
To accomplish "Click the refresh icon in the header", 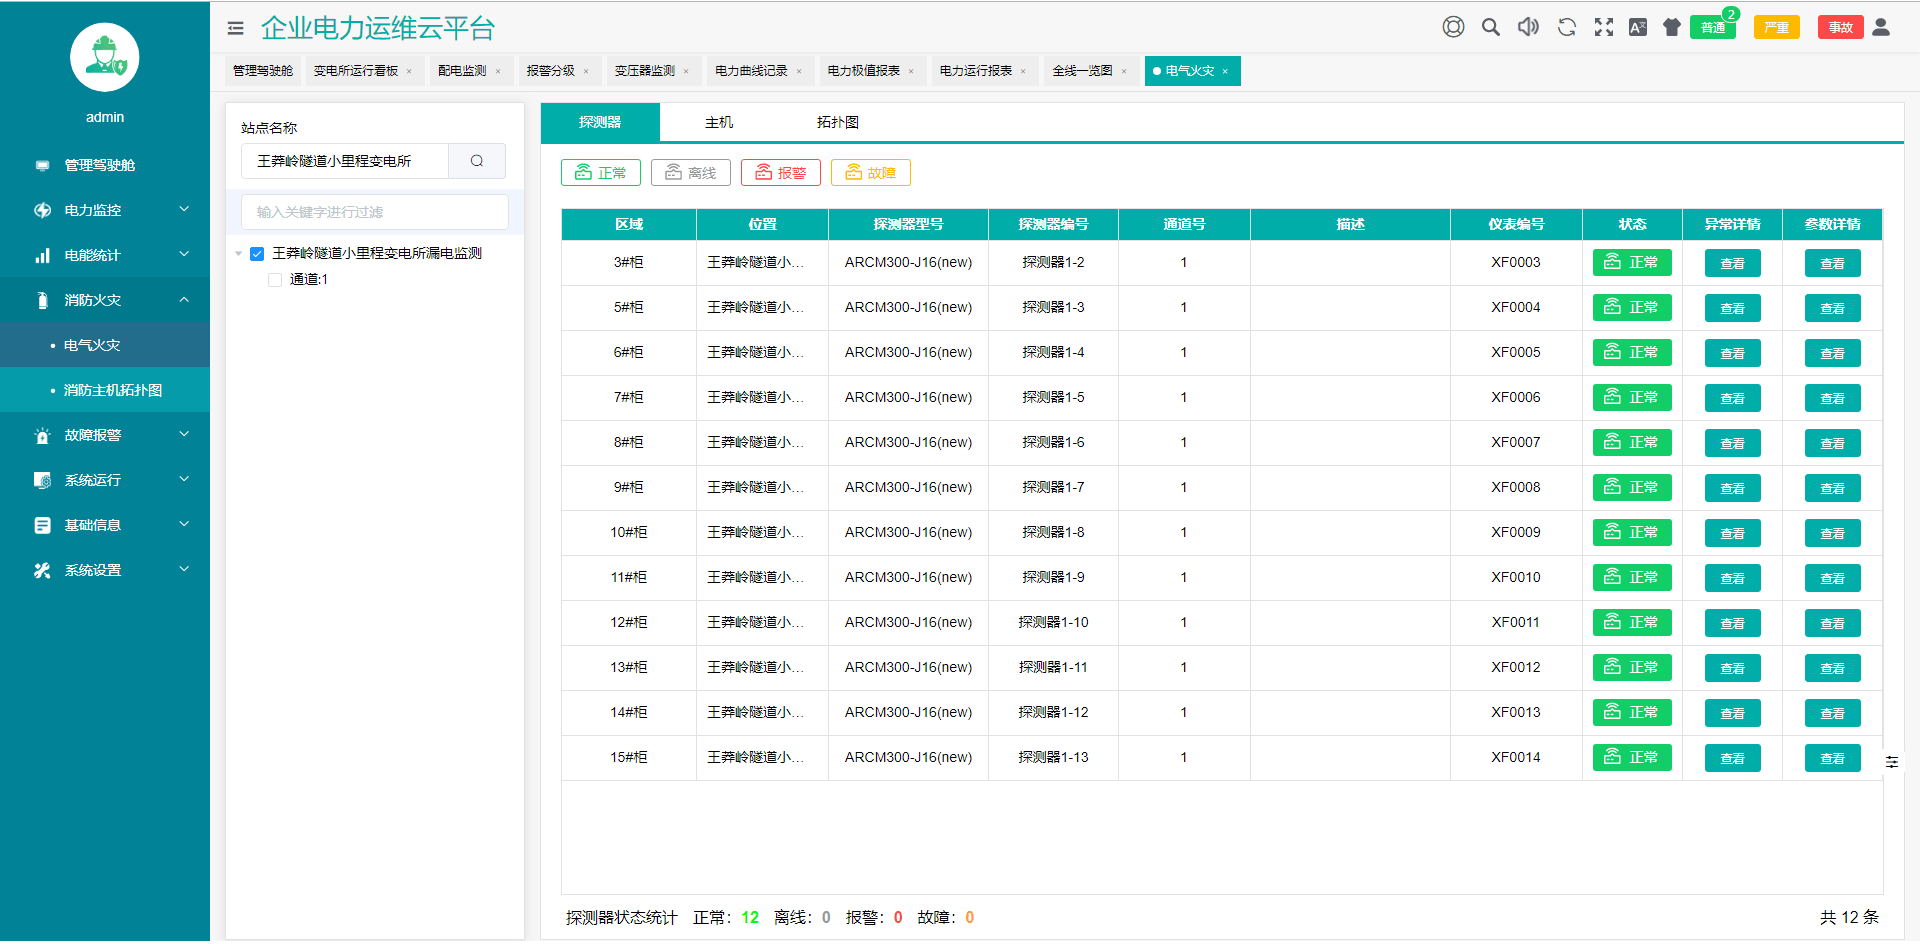I will (x=1567, y=27).
